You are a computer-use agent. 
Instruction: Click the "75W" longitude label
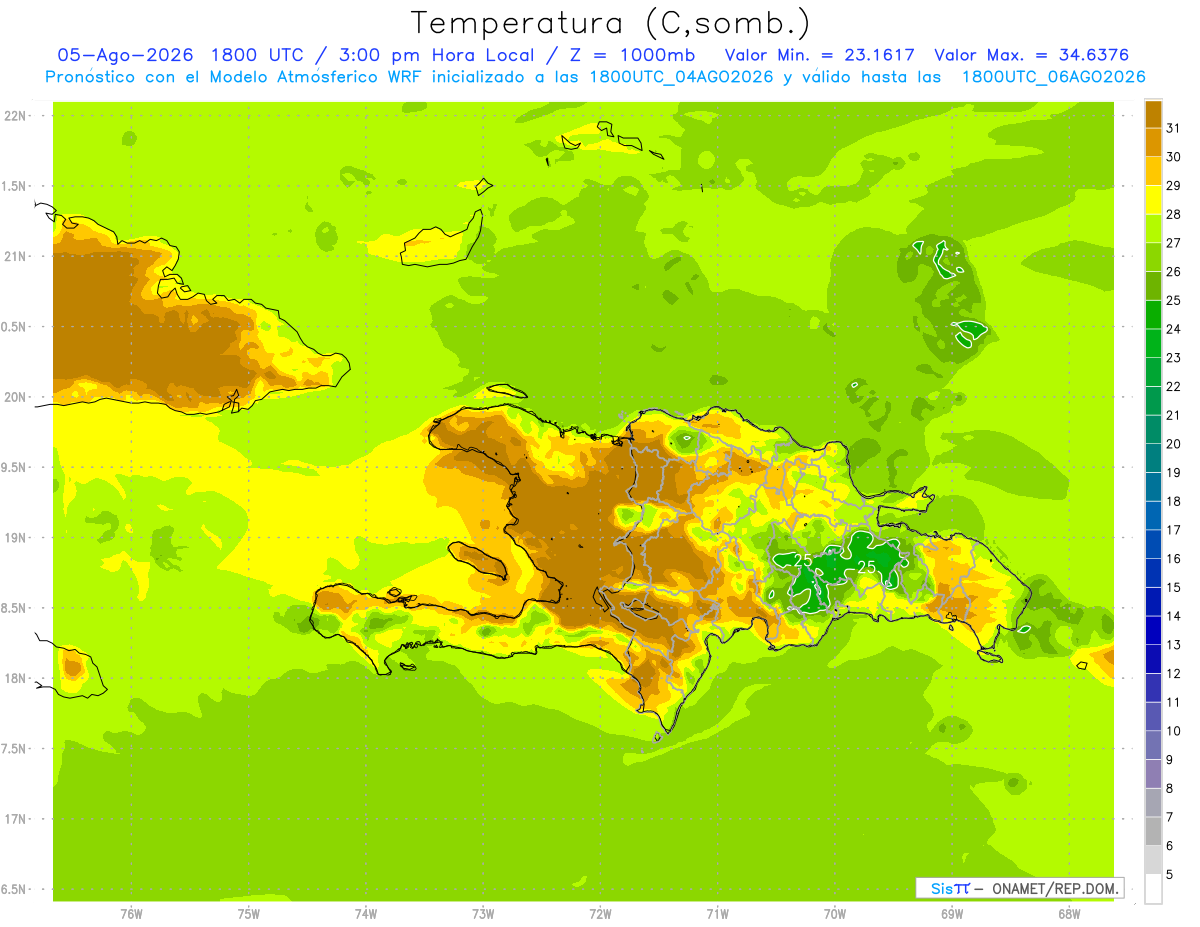tap(249, 914)
